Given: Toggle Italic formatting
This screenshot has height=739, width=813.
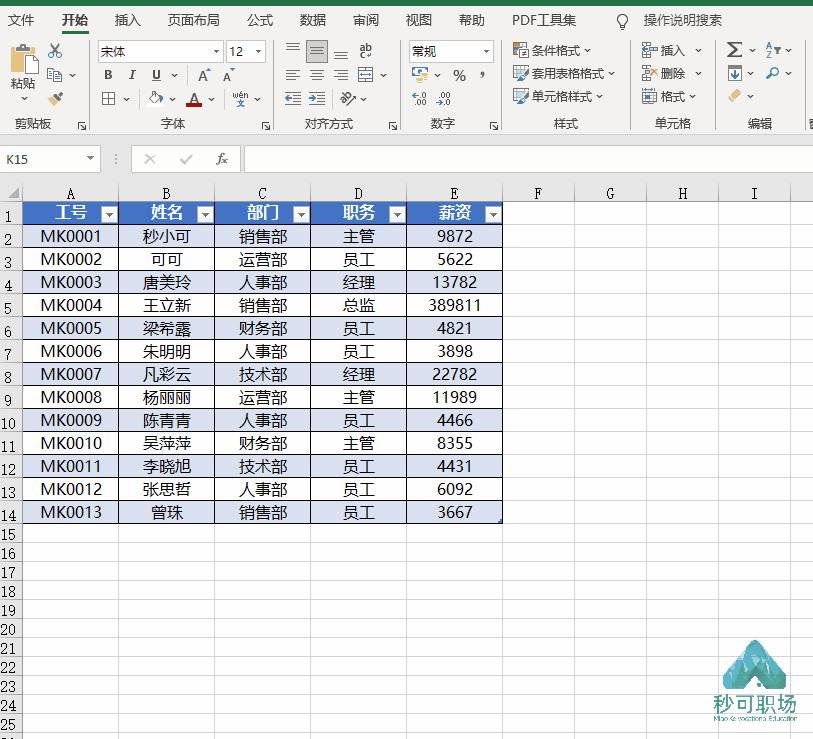Looking at the screenshot, I should pos(132,75).
